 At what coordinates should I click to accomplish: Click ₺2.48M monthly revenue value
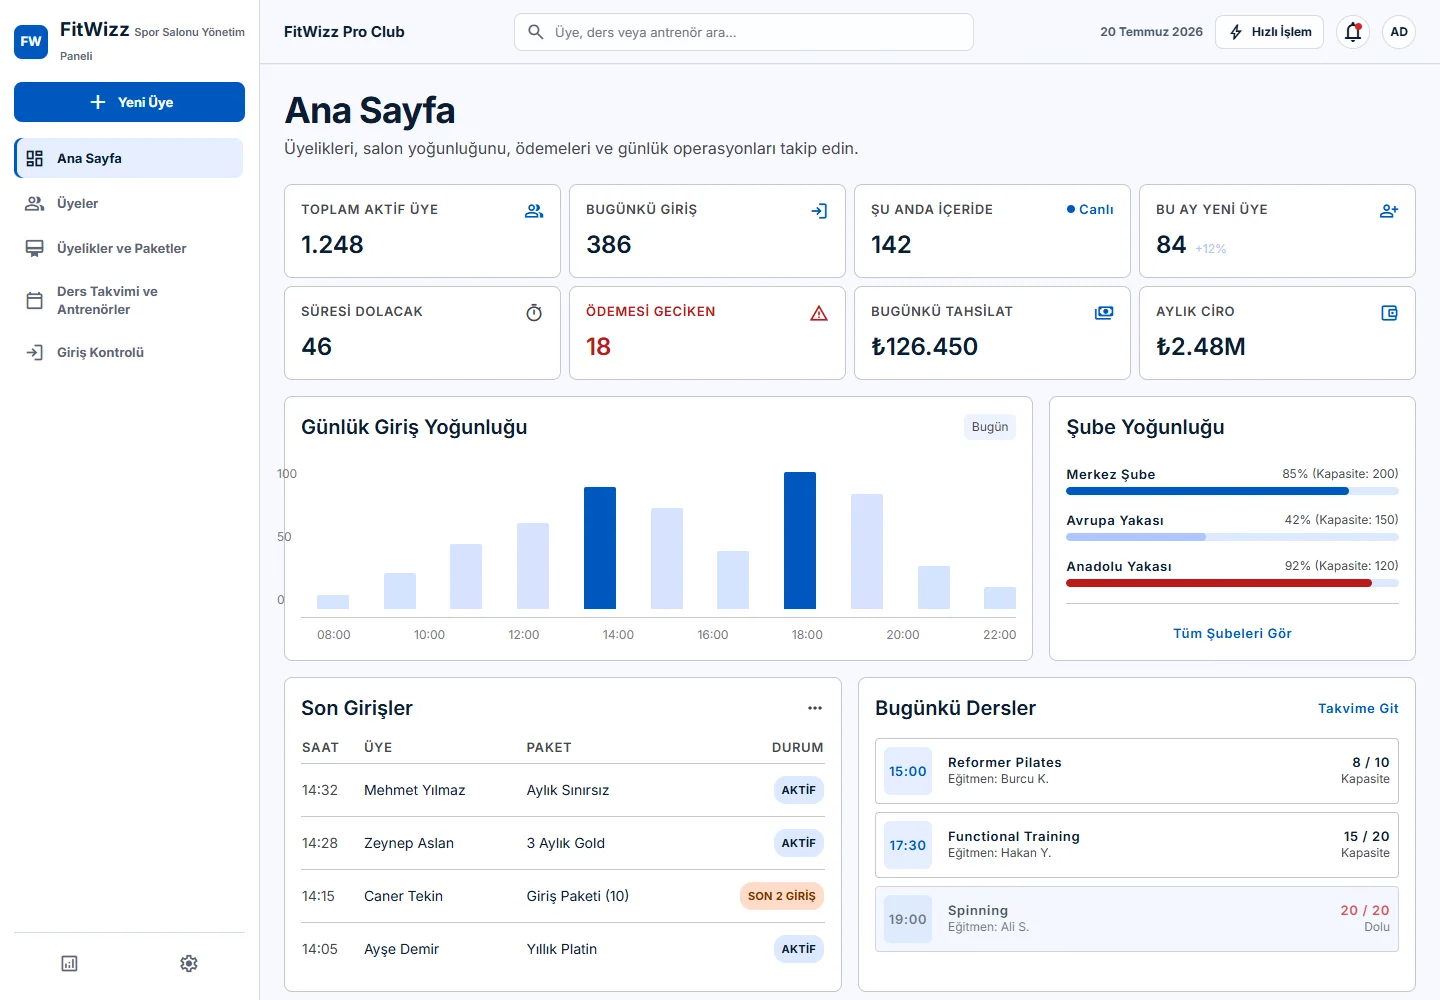[x=1201, y=347]
